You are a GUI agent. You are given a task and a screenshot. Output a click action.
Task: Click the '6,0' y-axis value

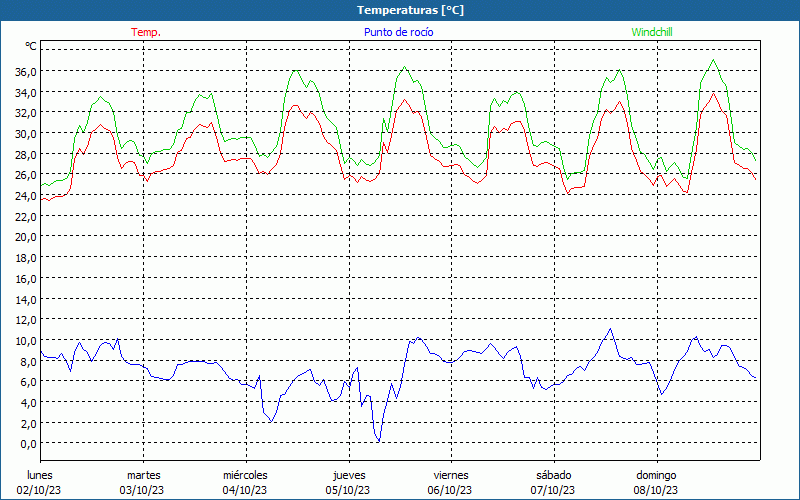click(x=29, y=382)
